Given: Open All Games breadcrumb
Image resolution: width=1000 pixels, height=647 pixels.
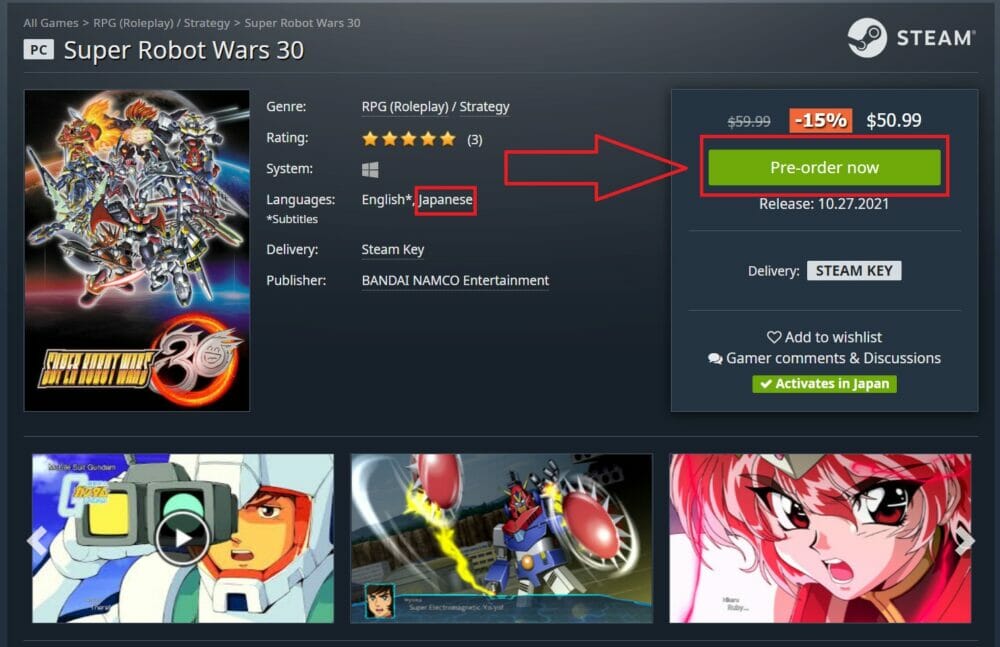Looking at the screenshot, I should click(51, 23).
